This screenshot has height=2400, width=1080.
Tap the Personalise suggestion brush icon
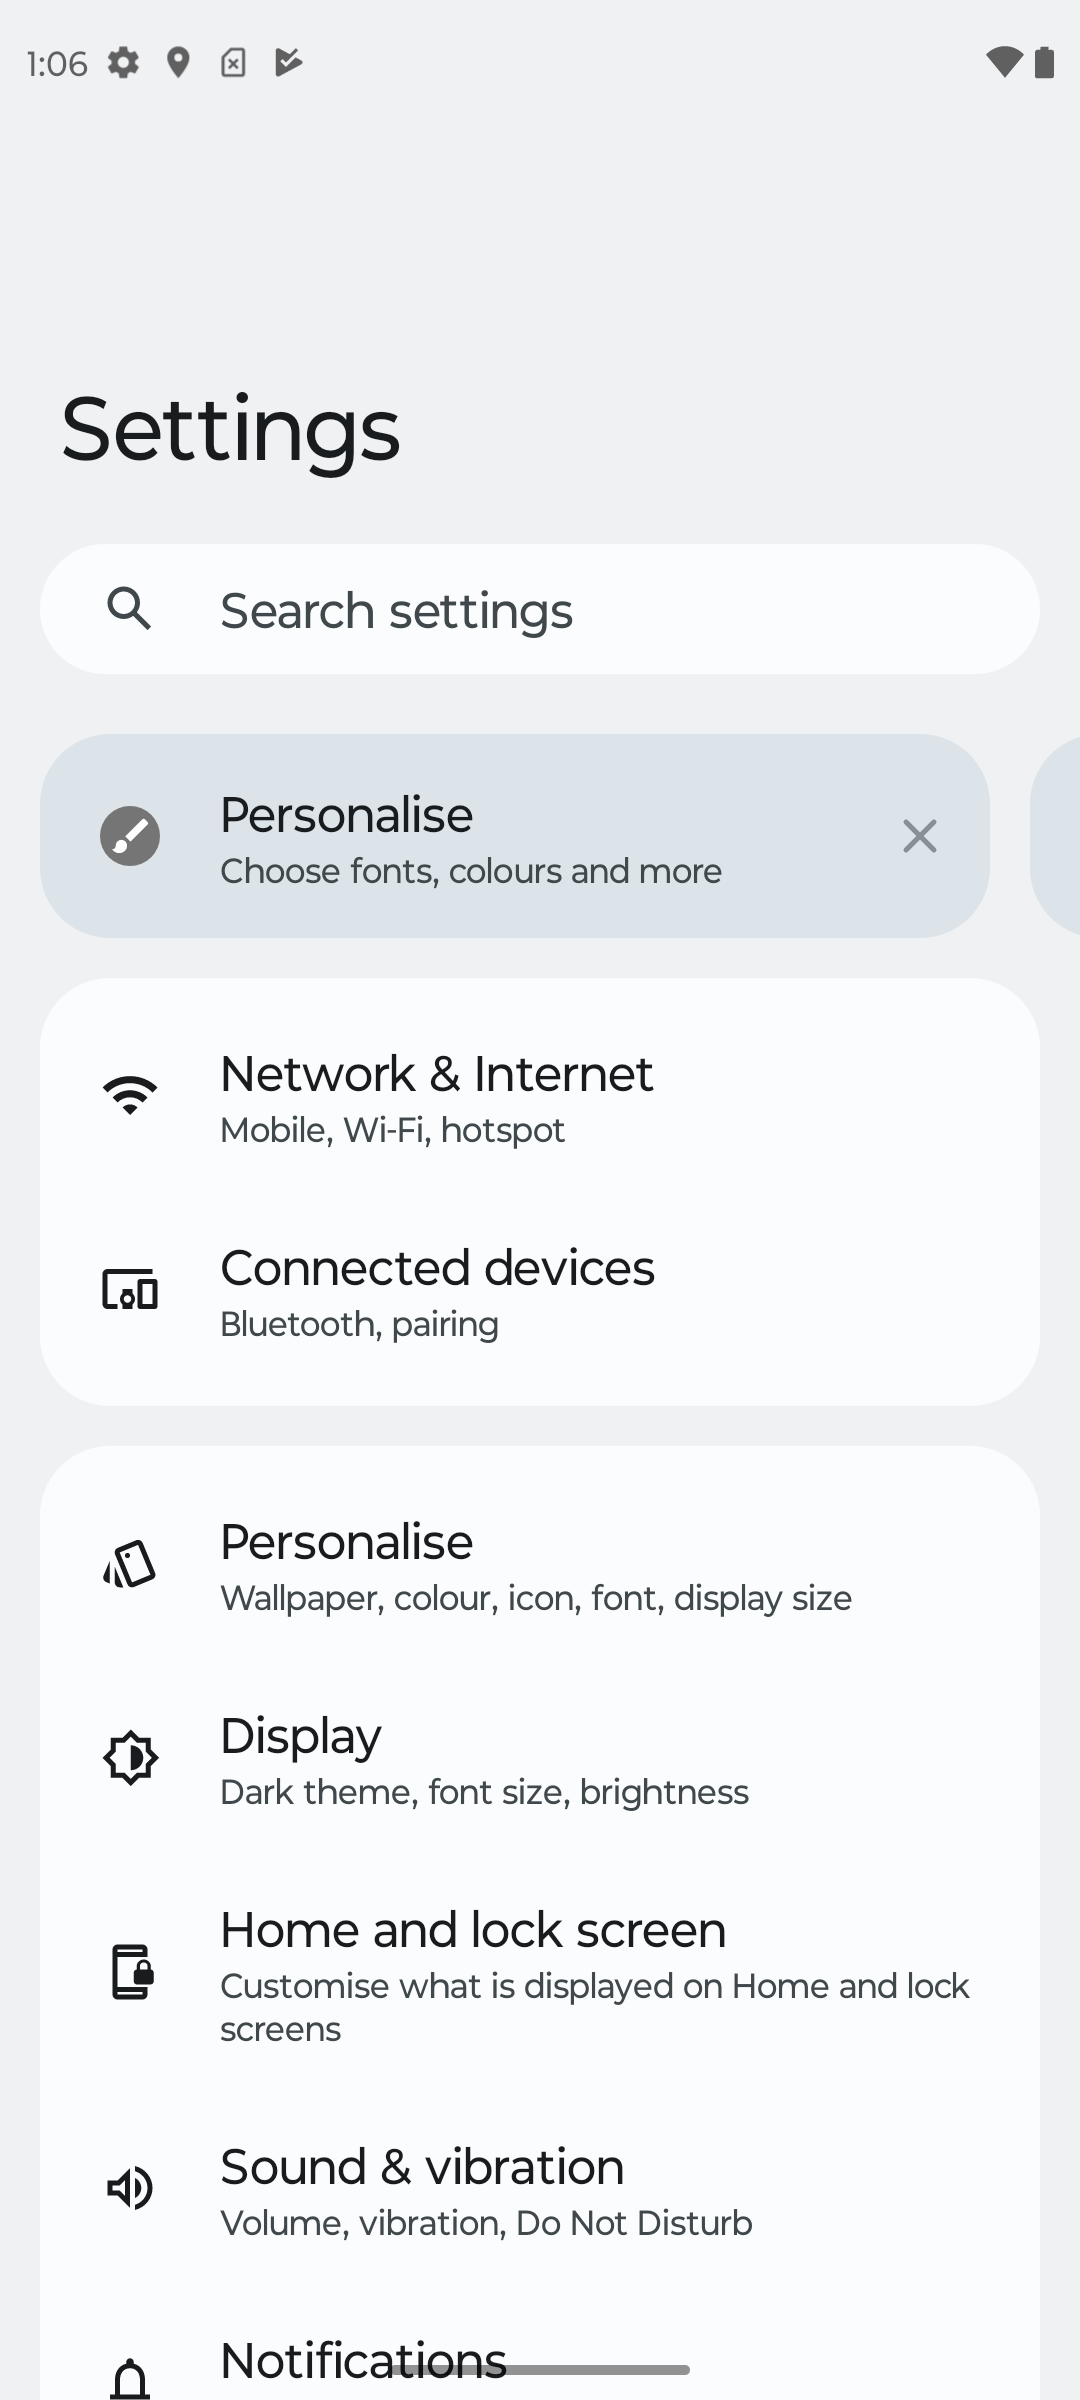(x=130, y=836)
